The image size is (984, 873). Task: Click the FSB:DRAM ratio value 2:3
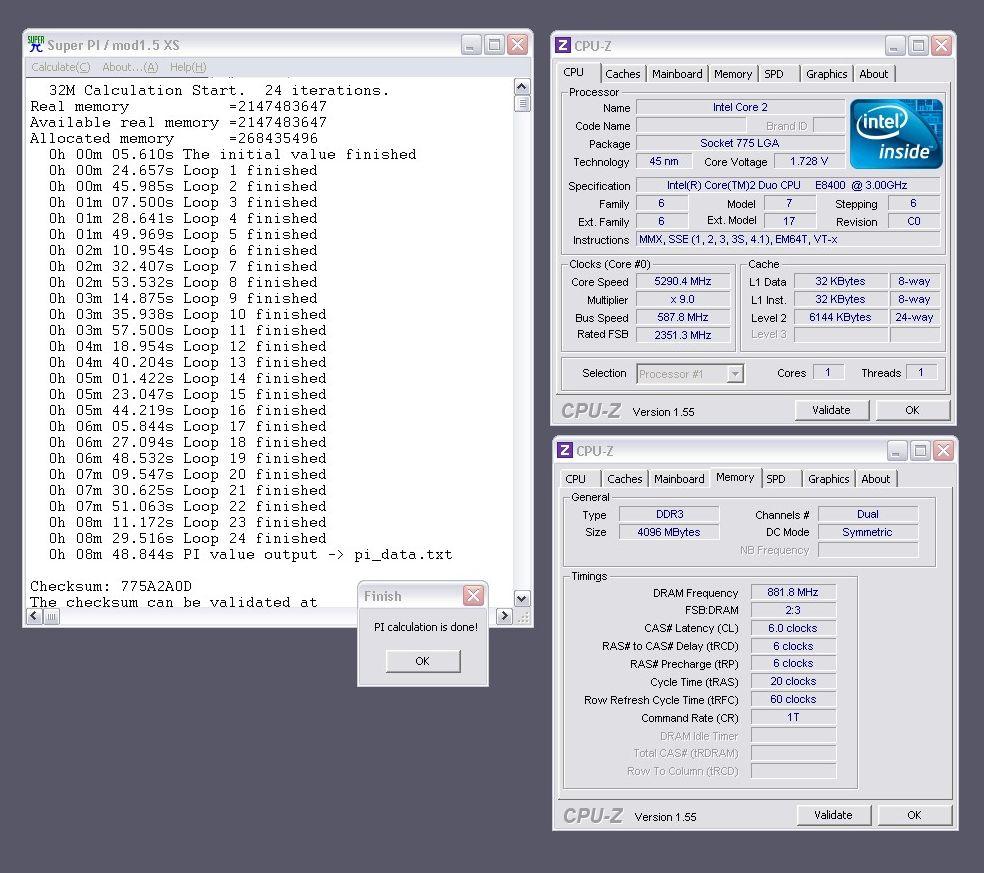point(793,610)
